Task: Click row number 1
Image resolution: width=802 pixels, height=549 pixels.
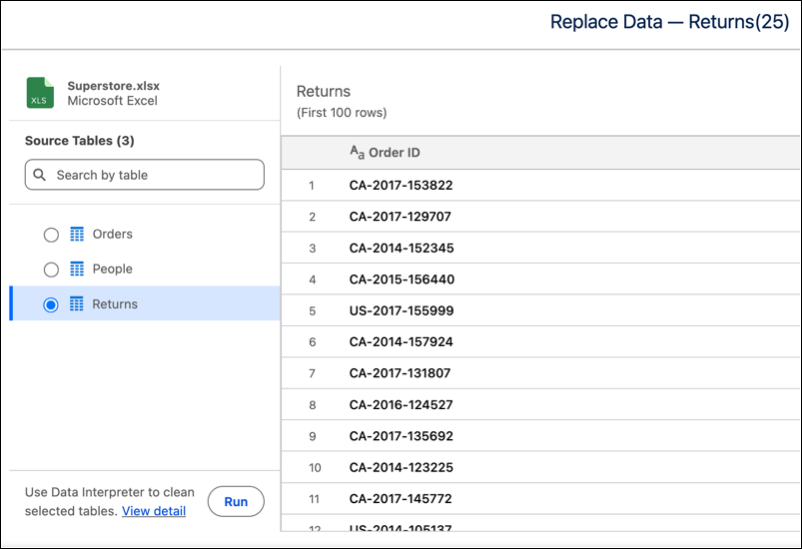Action: [x=311, y=185]
